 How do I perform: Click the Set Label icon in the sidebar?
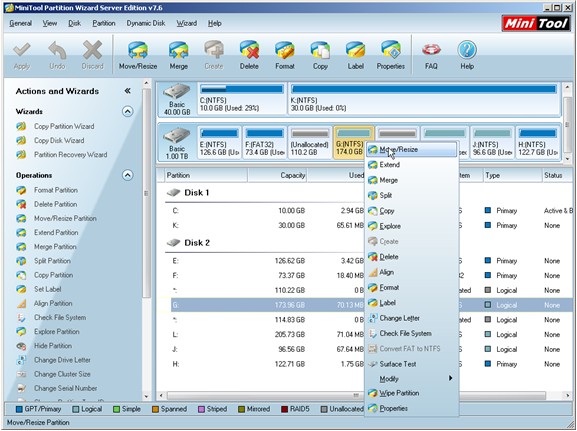point(21,289)
